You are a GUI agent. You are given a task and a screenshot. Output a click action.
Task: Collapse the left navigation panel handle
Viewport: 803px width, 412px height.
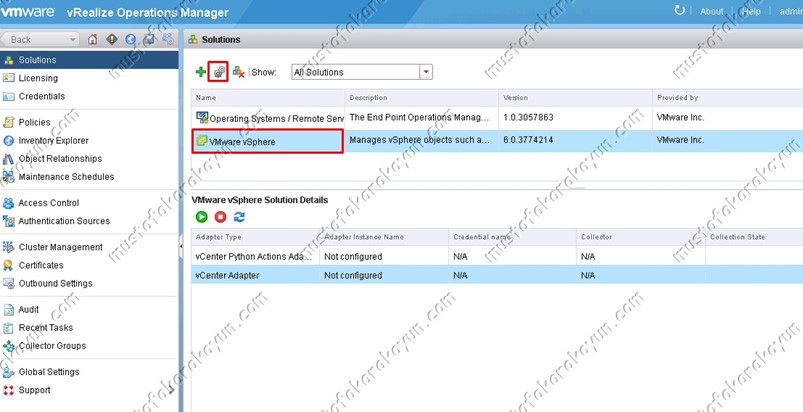(x=180, y=247)
